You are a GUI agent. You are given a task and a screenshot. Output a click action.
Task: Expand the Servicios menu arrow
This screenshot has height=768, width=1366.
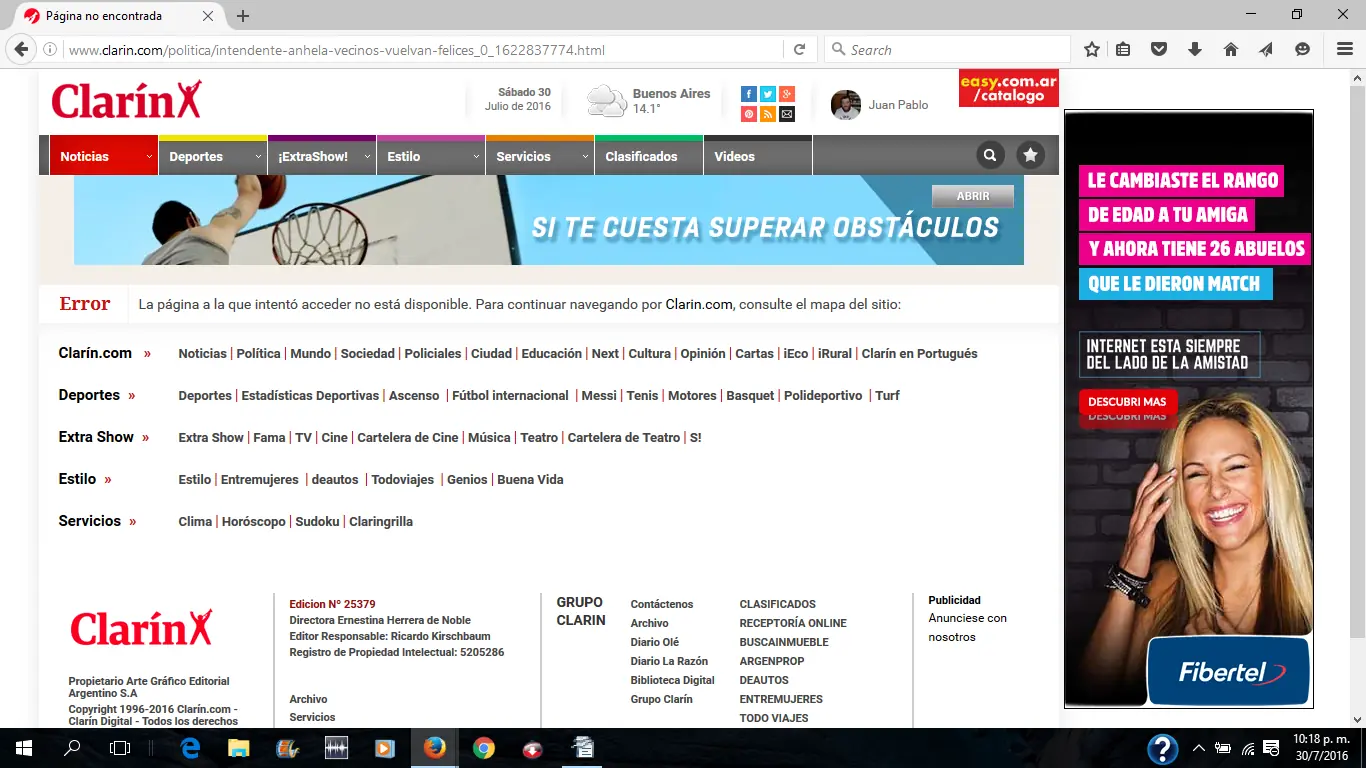click(x=585, y=157)
